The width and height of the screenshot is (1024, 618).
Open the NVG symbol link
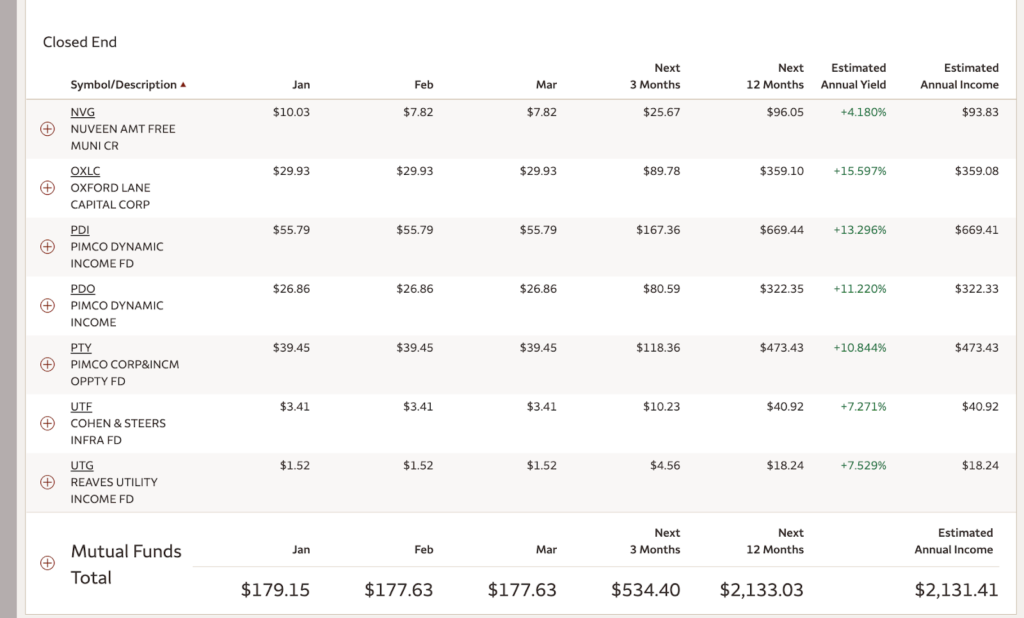(x=82, y=112)
